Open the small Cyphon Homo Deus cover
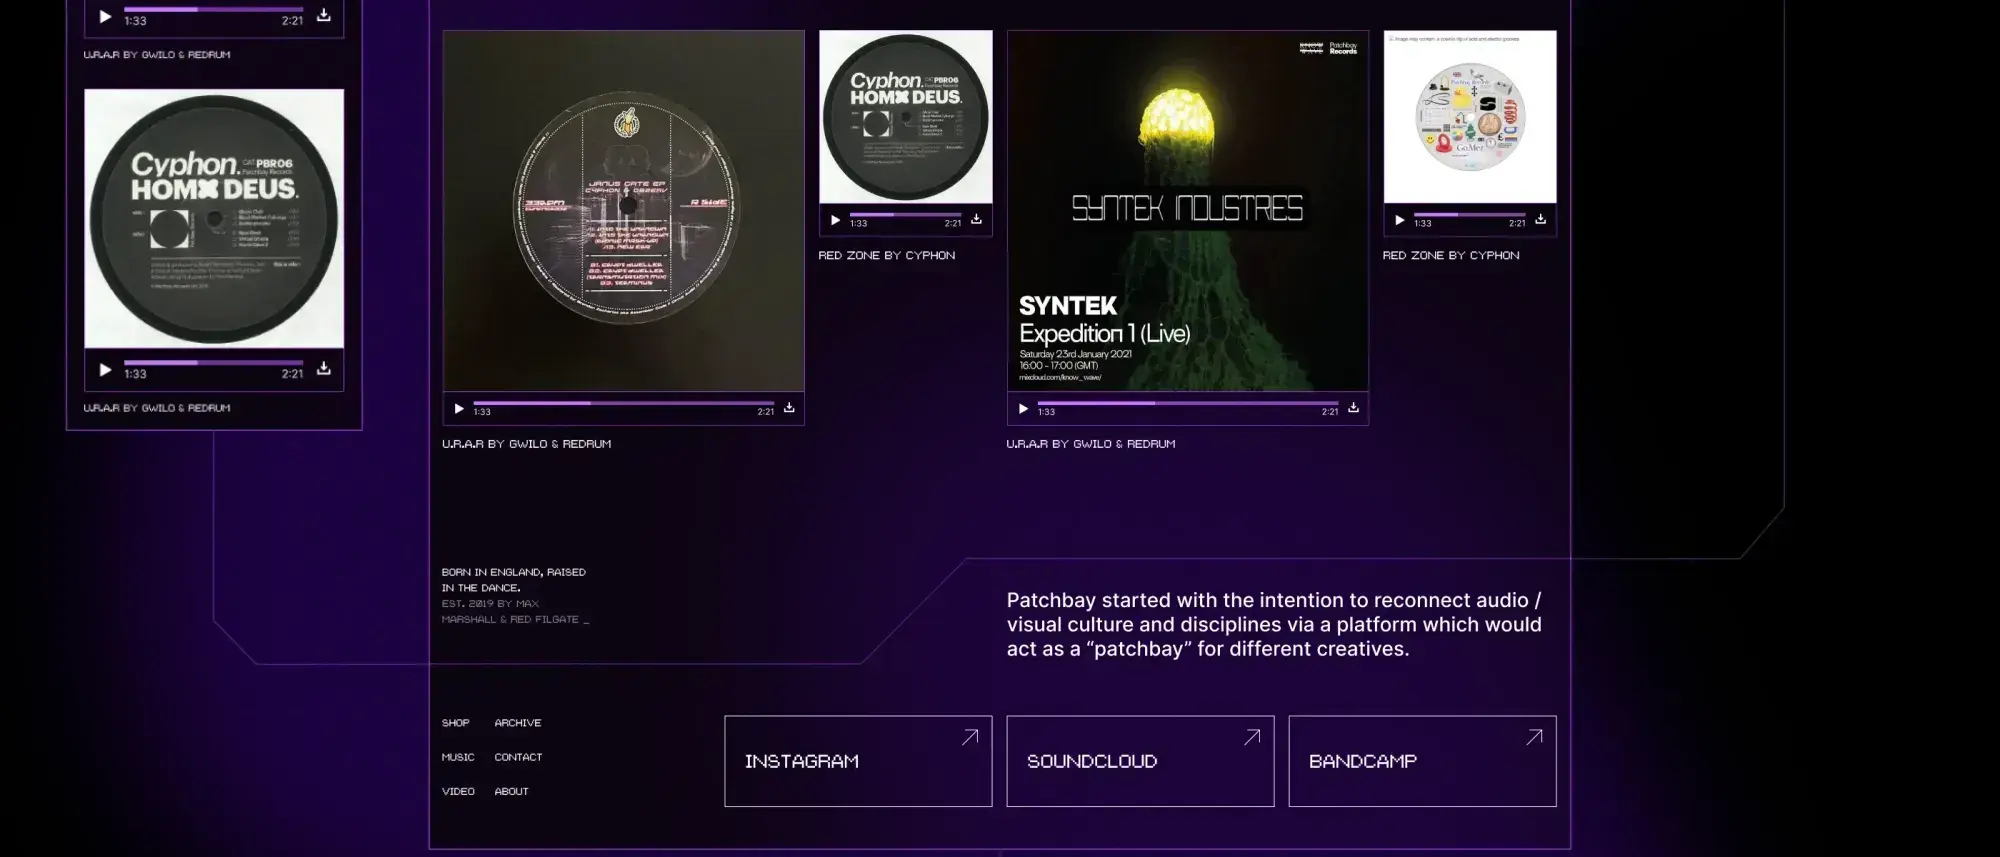This screenshot has height=857, width=2000. click(906, 116)
